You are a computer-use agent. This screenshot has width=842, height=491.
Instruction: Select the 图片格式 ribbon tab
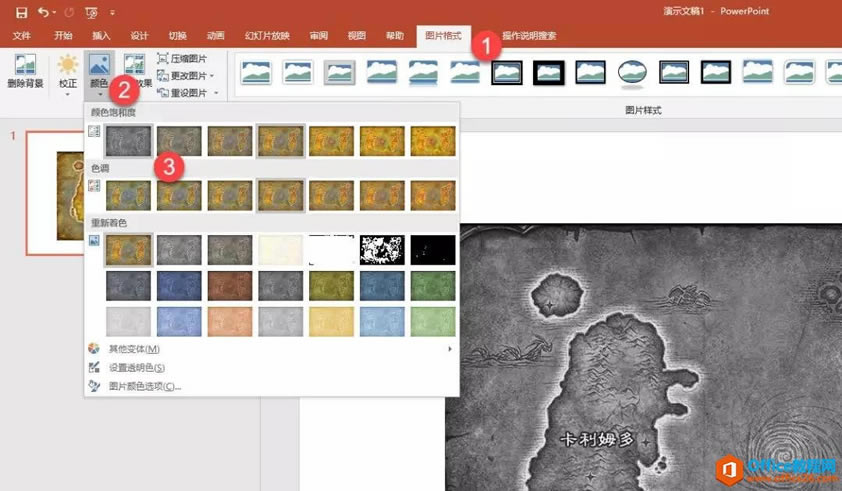(443, 35)
